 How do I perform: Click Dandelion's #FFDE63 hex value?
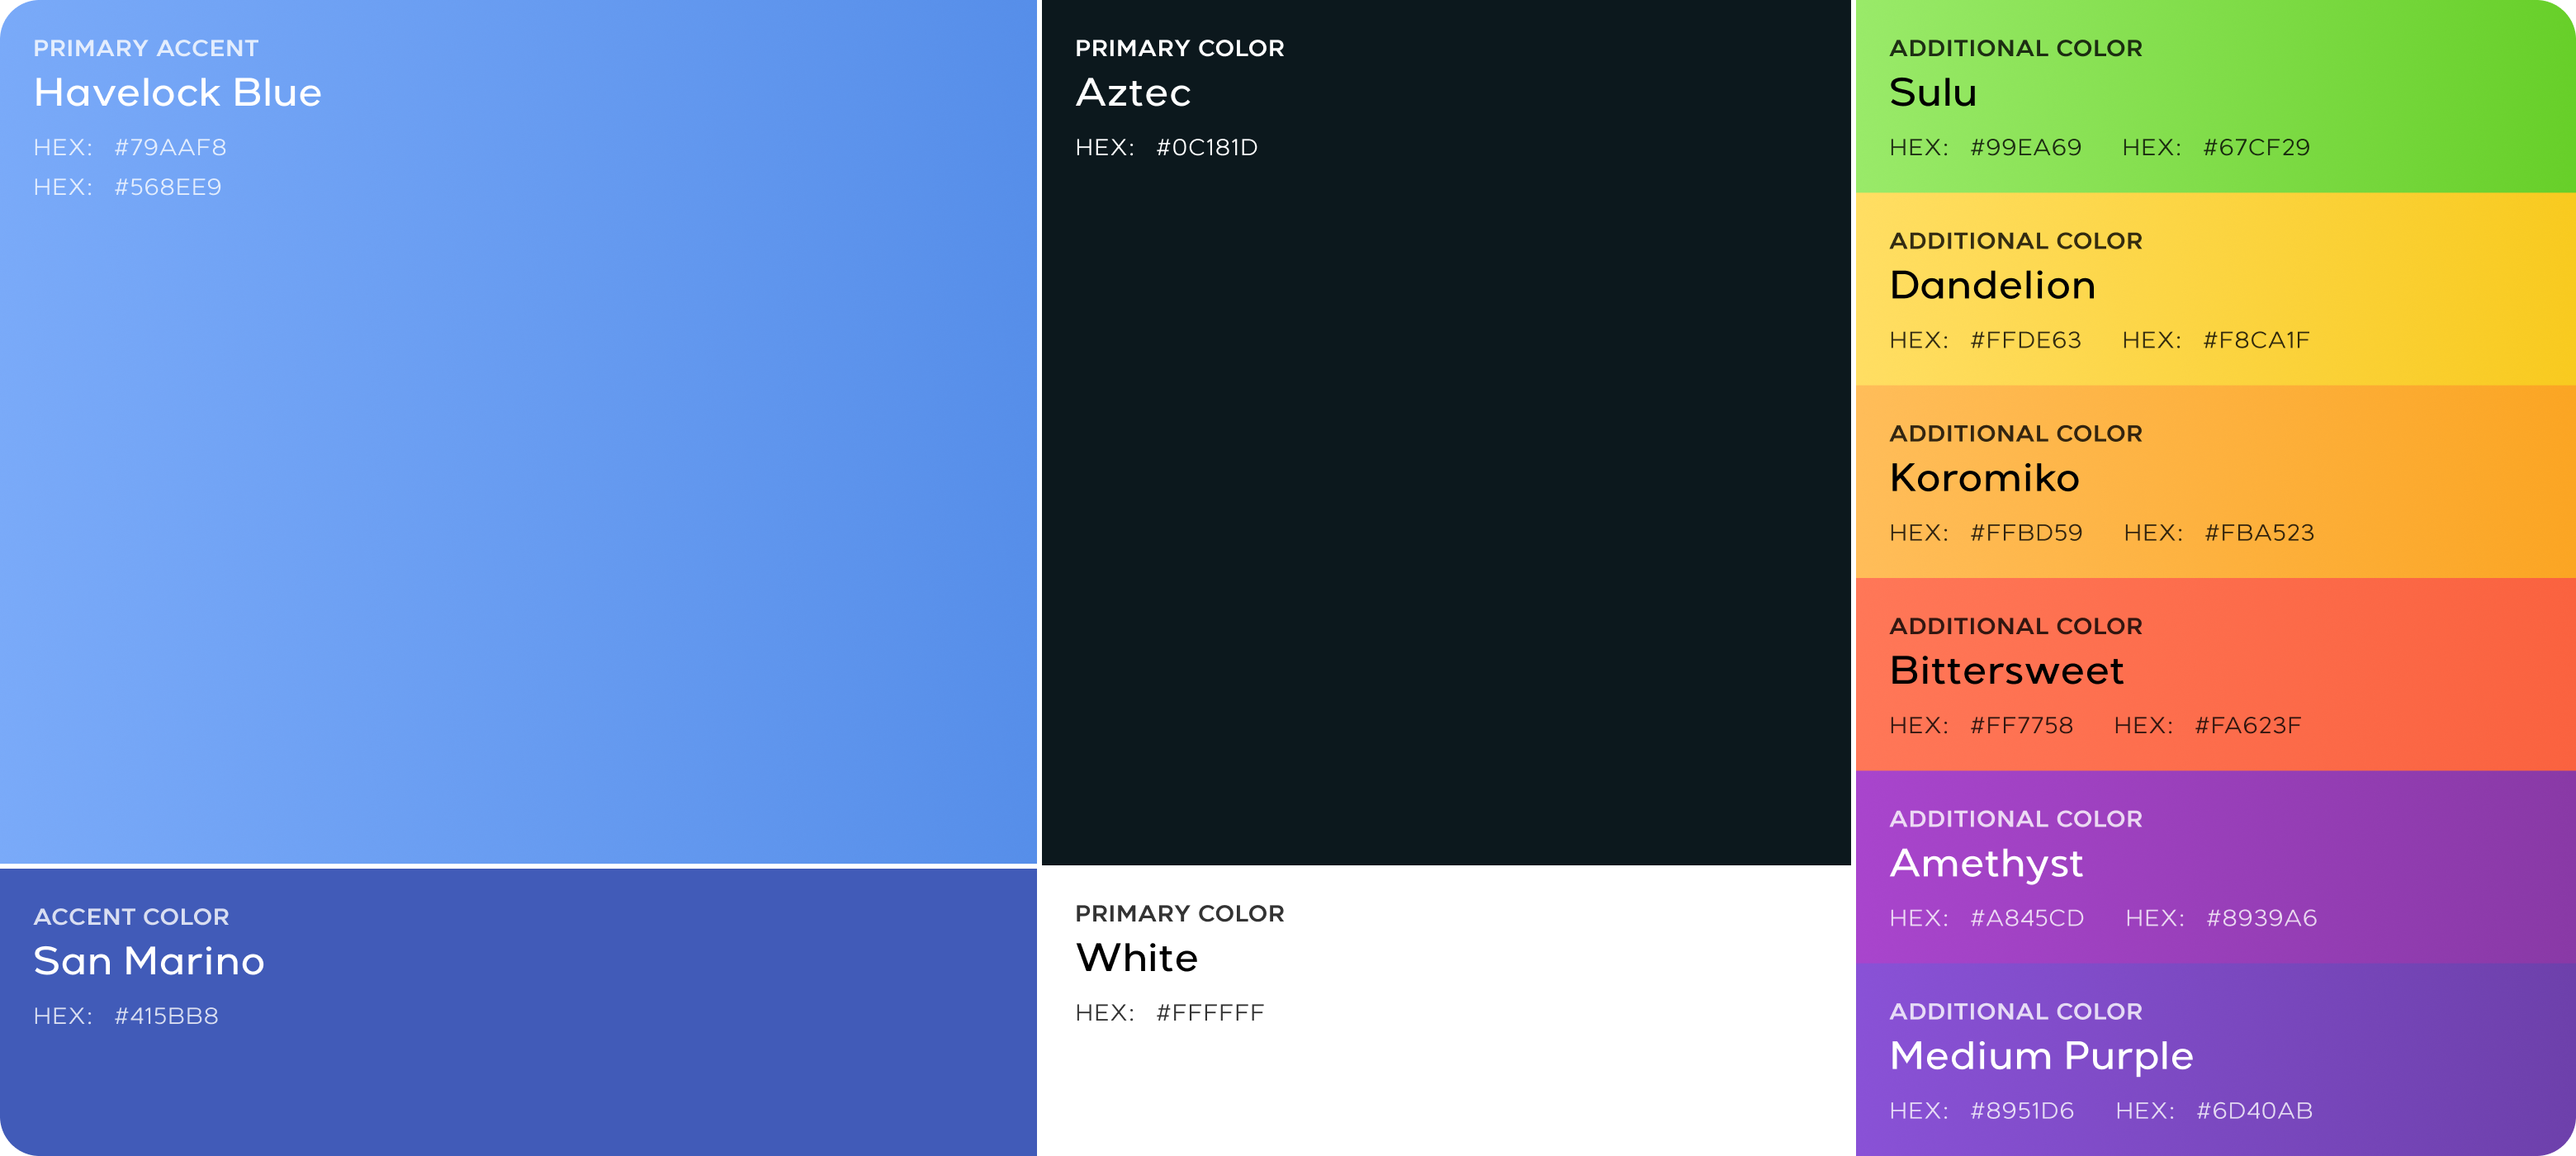[2025, 341]
